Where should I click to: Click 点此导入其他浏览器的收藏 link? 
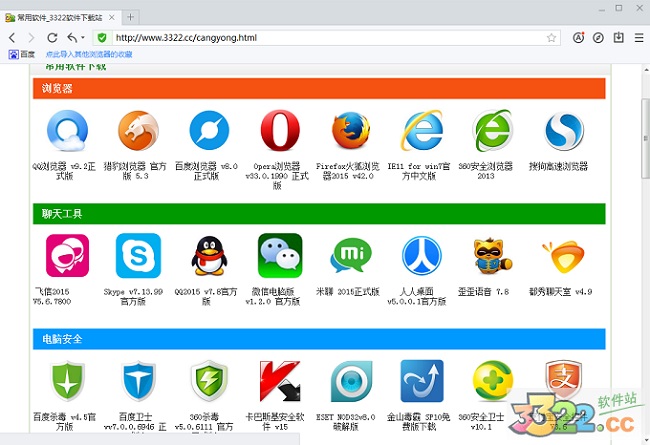pyautogui.click(x=89, y=54)
